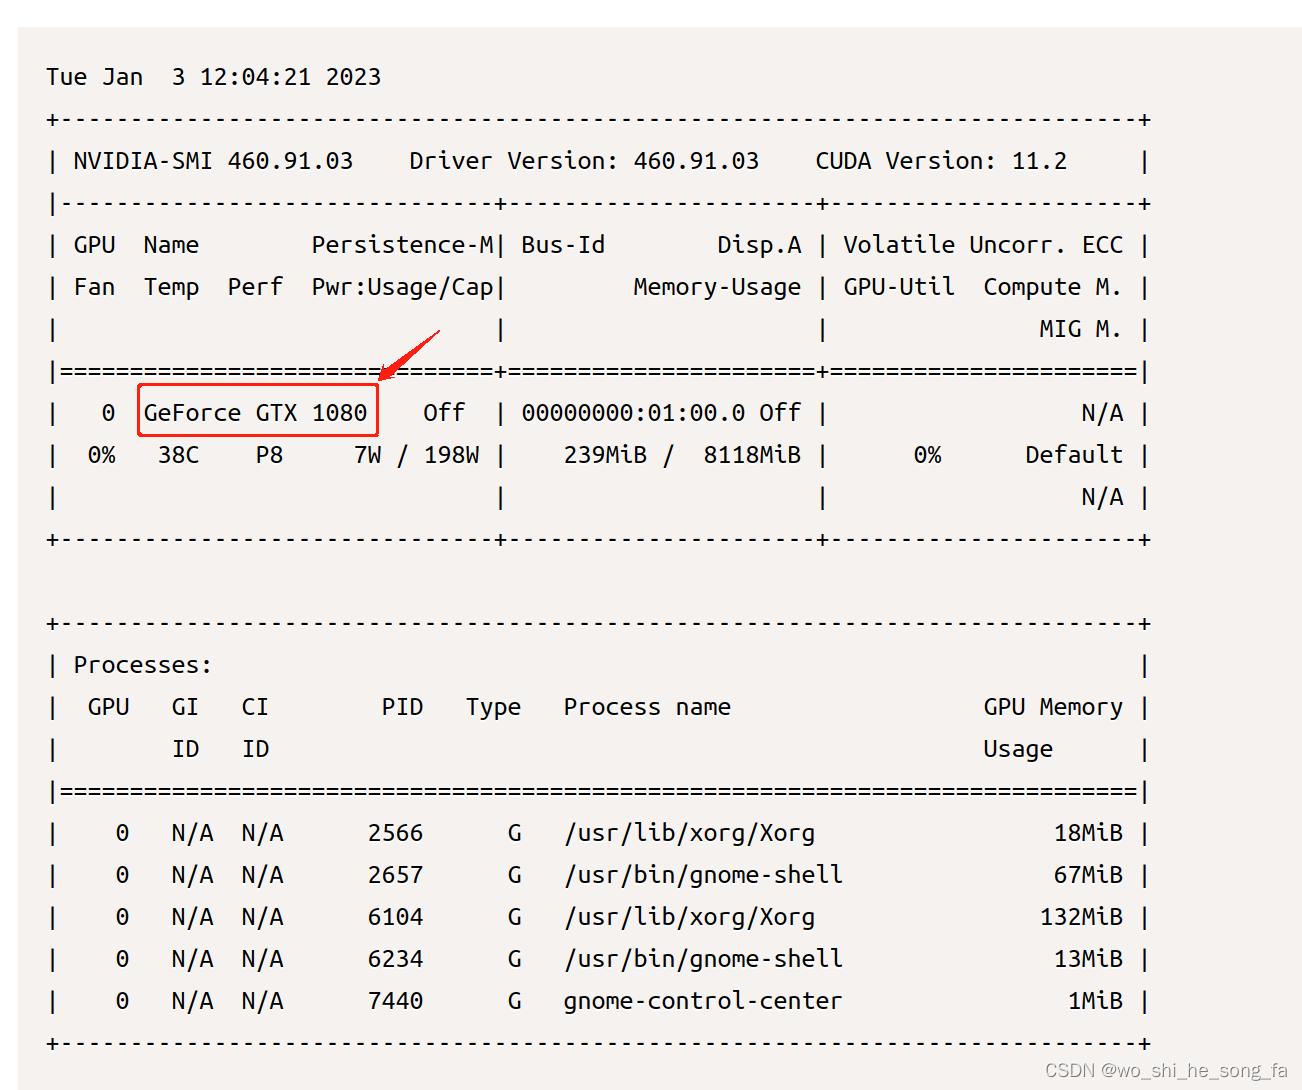Click the Process name column header
The width and height of the screenshot is (1302, 1090).
point(647,707)
